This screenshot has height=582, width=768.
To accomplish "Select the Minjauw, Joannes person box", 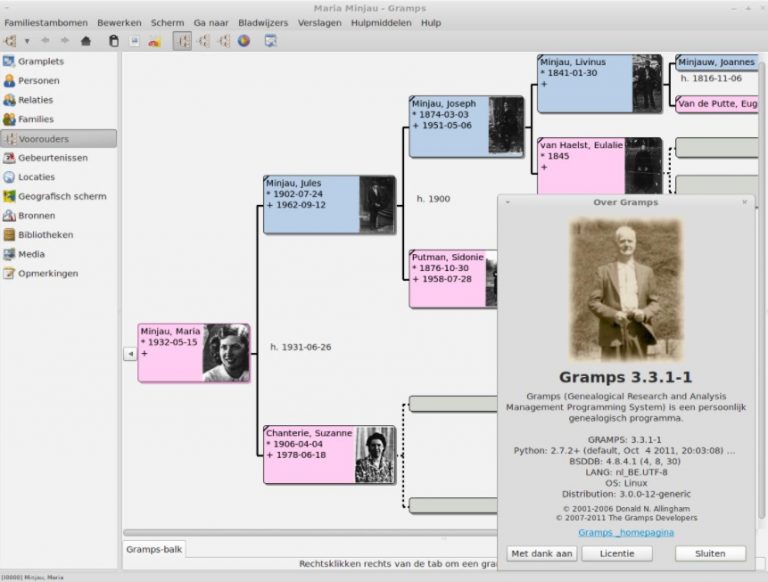I will click(717, 62).
